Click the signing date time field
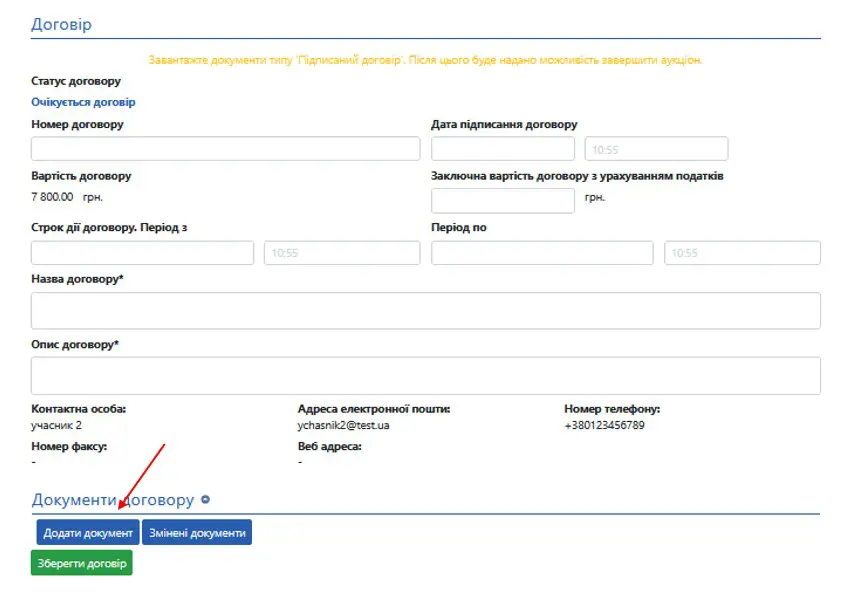 [656, 149]
